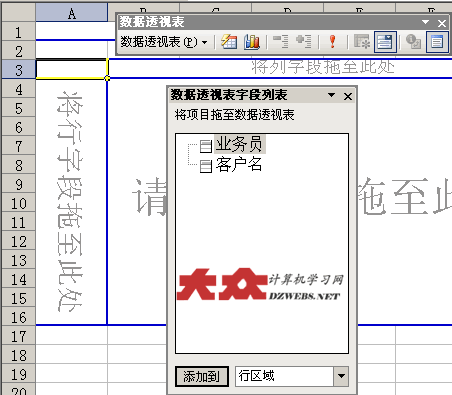The width and height of the screenshot is (452, 395).
Task: Select column A header
Action: click(71, 13)
